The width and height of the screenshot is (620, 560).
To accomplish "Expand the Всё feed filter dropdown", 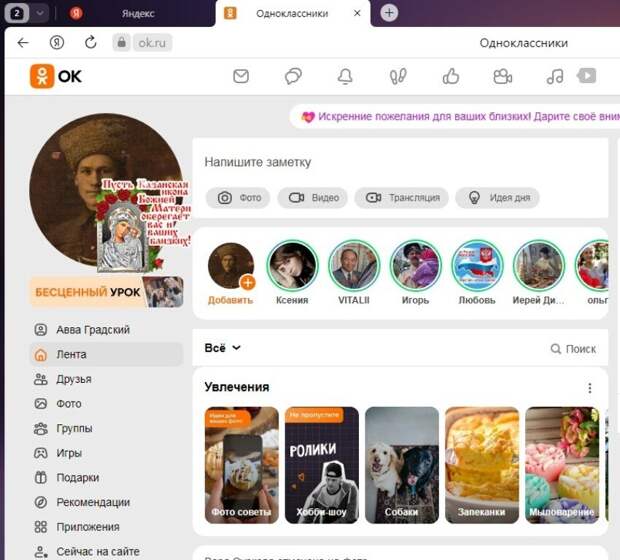I will pyautogui.click(x=223, y=348).
